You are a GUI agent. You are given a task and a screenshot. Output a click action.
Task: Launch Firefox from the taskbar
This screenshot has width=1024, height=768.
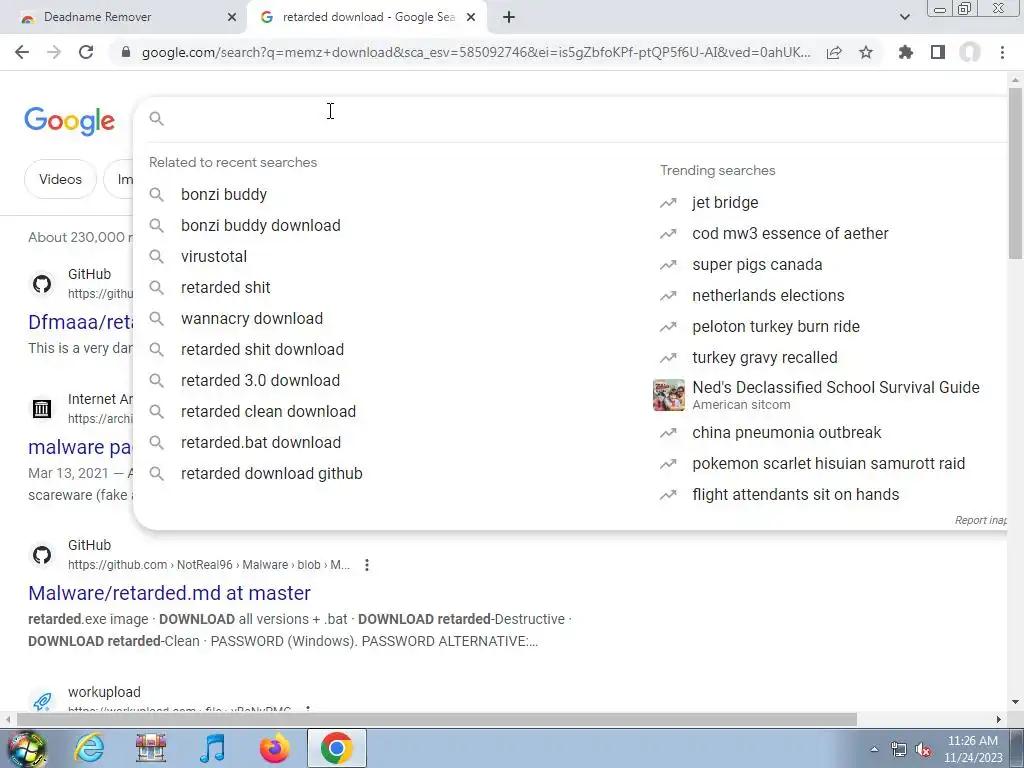click(274, 748)
